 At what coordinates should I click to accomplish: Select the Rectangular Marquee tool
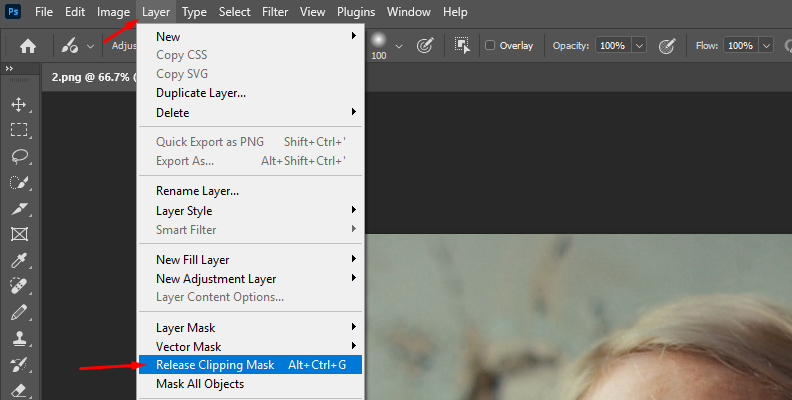[19, 130]
